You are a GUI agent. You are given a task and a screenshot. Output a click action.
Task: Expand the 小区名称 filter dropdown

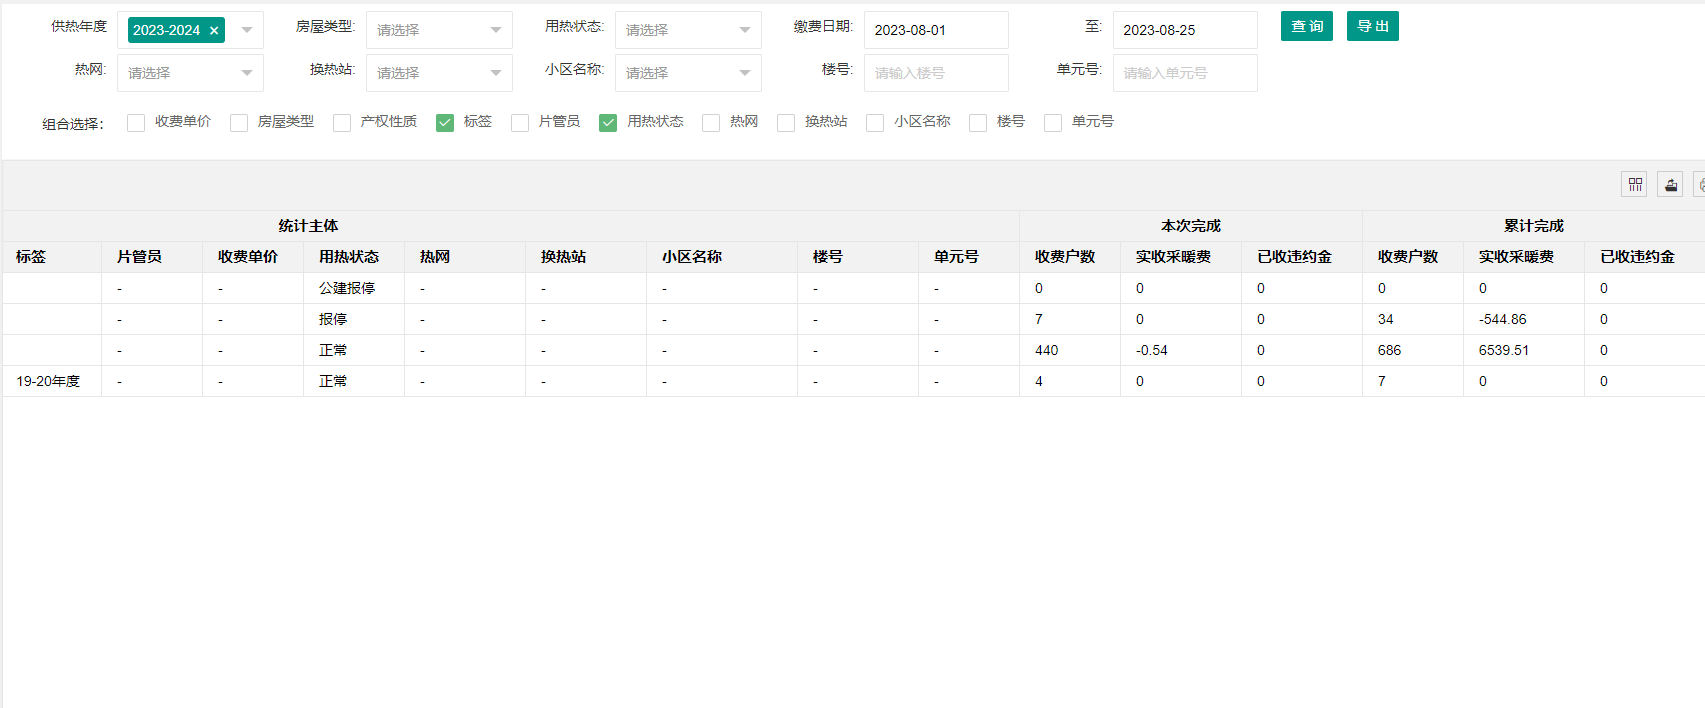coord(688,73)
